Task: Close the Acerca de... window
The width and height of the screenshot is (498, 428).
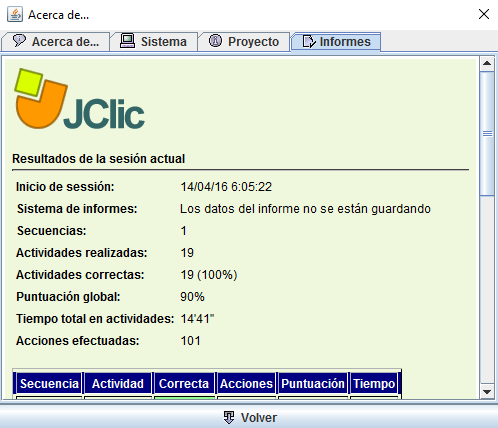Action: 484,14
